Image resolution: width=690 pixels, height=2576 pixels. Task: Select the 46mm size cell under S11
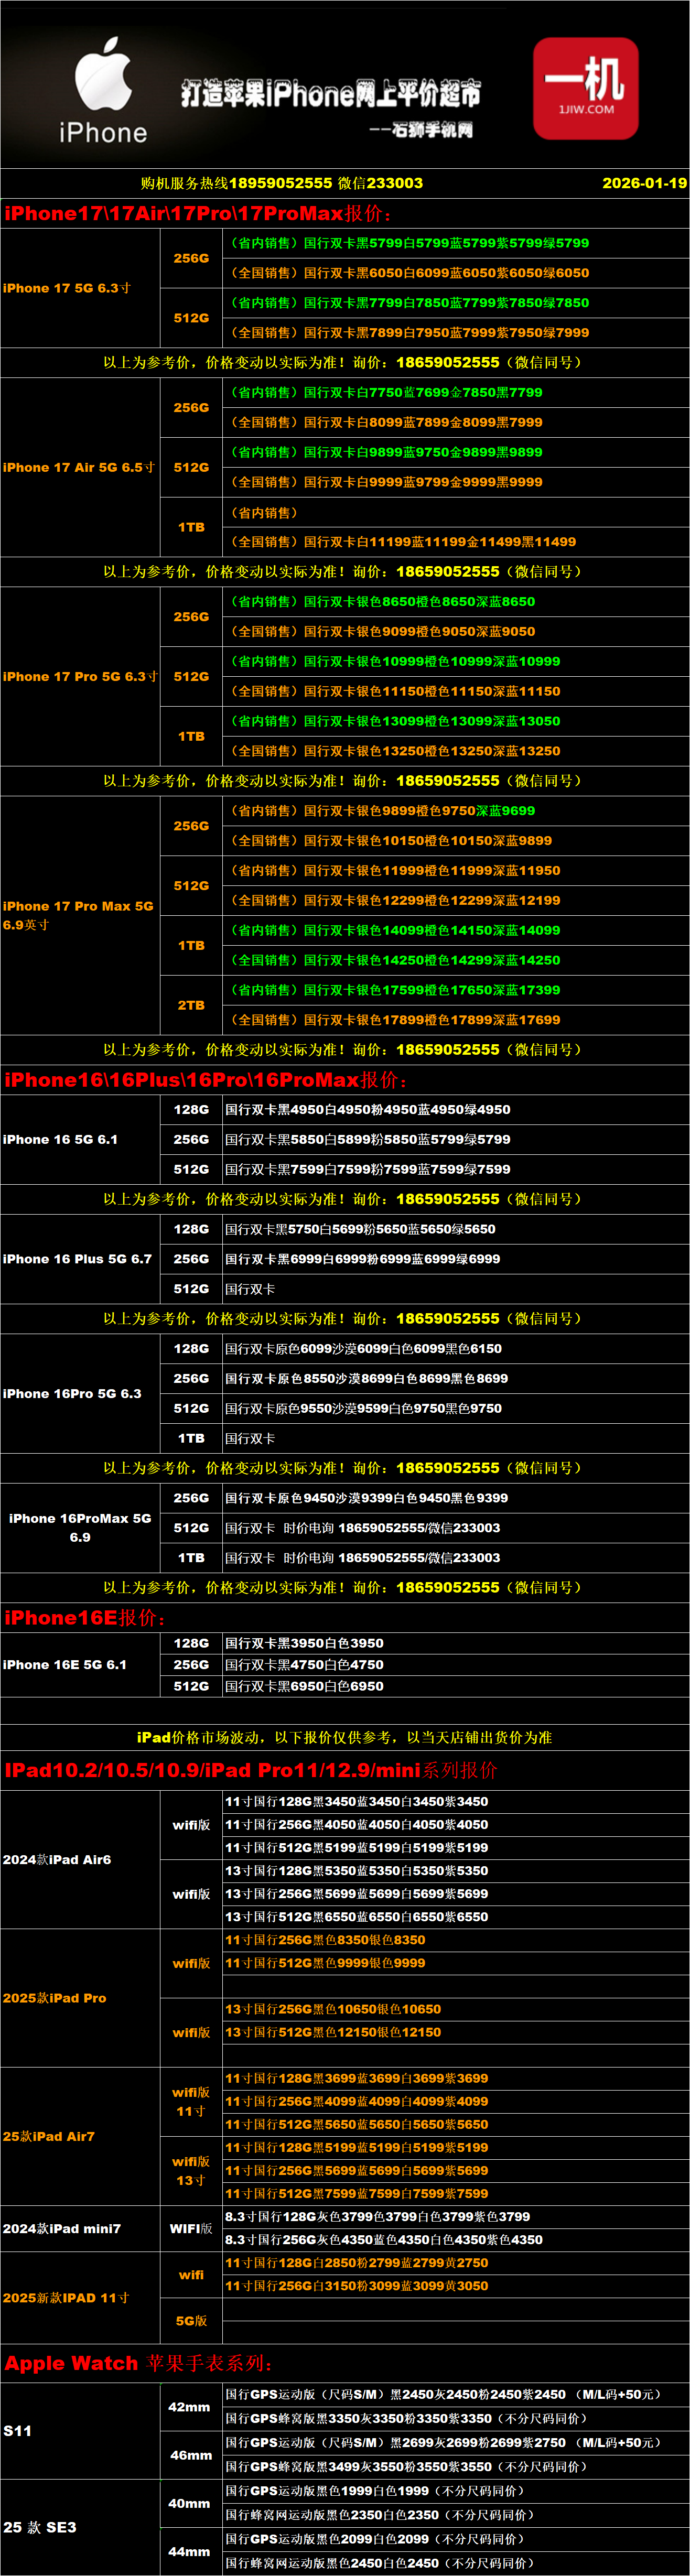click(191, 2455)
